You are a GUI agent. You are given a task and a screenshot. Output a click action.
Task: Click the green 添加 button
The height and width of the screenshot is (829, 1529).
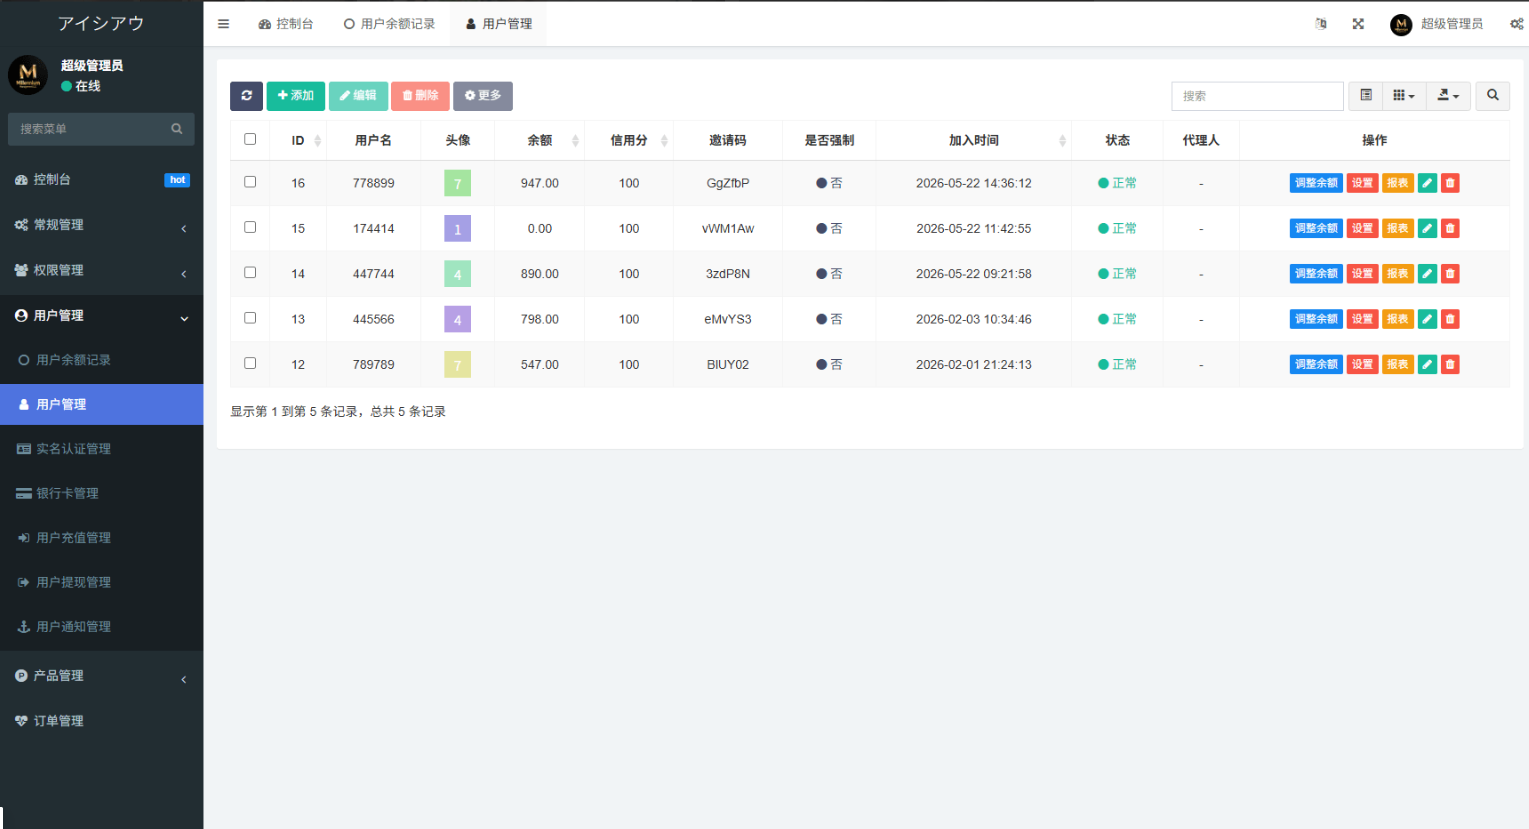point(296,96)
